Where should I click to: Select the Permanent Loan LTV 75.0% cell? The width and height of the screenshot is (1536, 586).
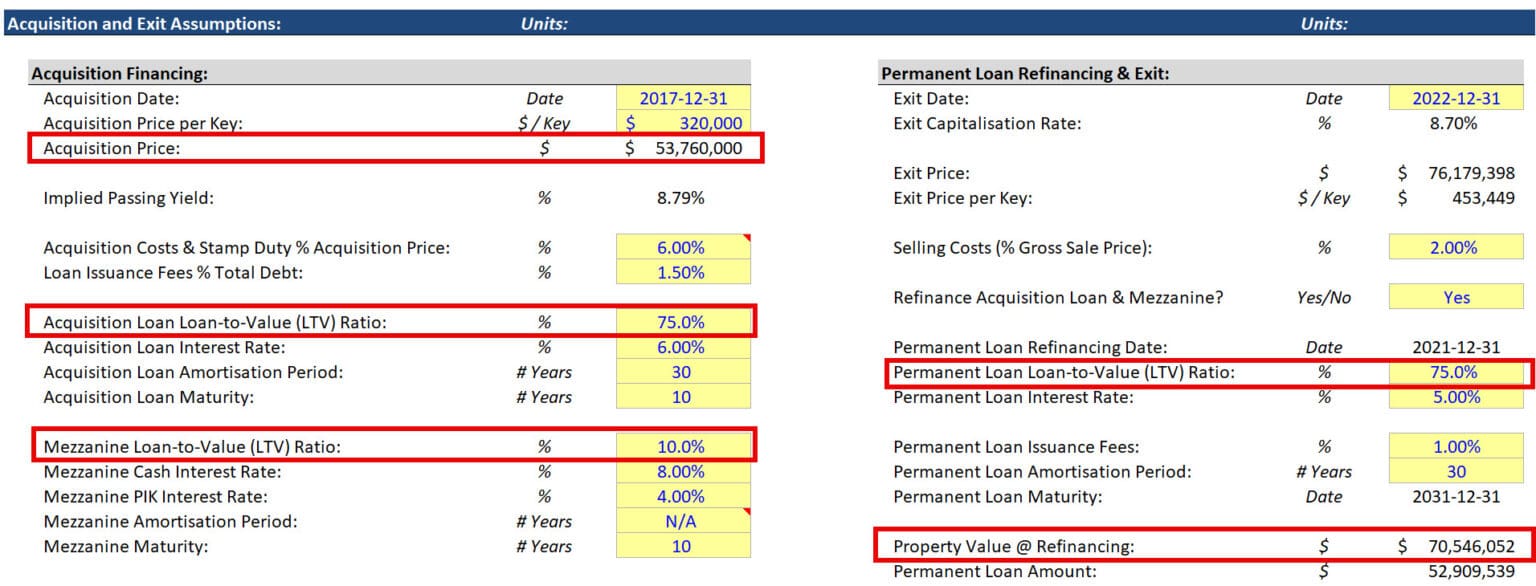[1456, 371]
